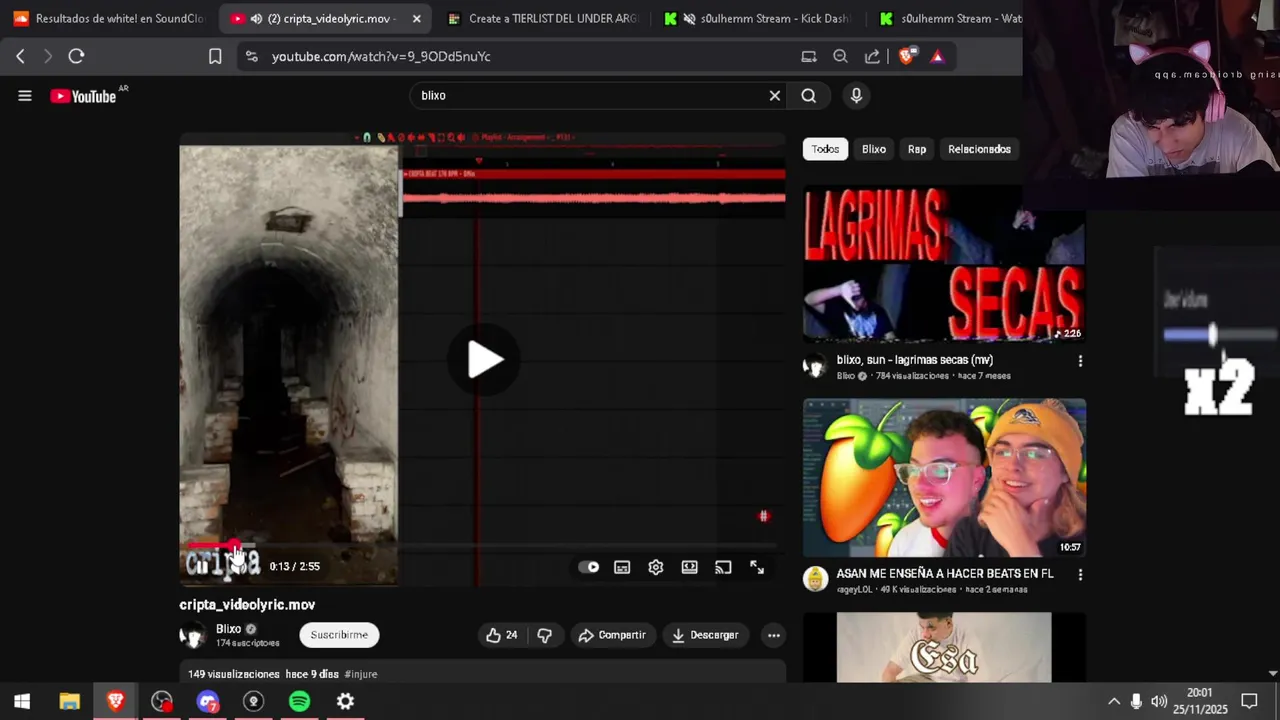1280x720 pixels.
Task: Show hidden system tray icons
Action: [1113, 702]
